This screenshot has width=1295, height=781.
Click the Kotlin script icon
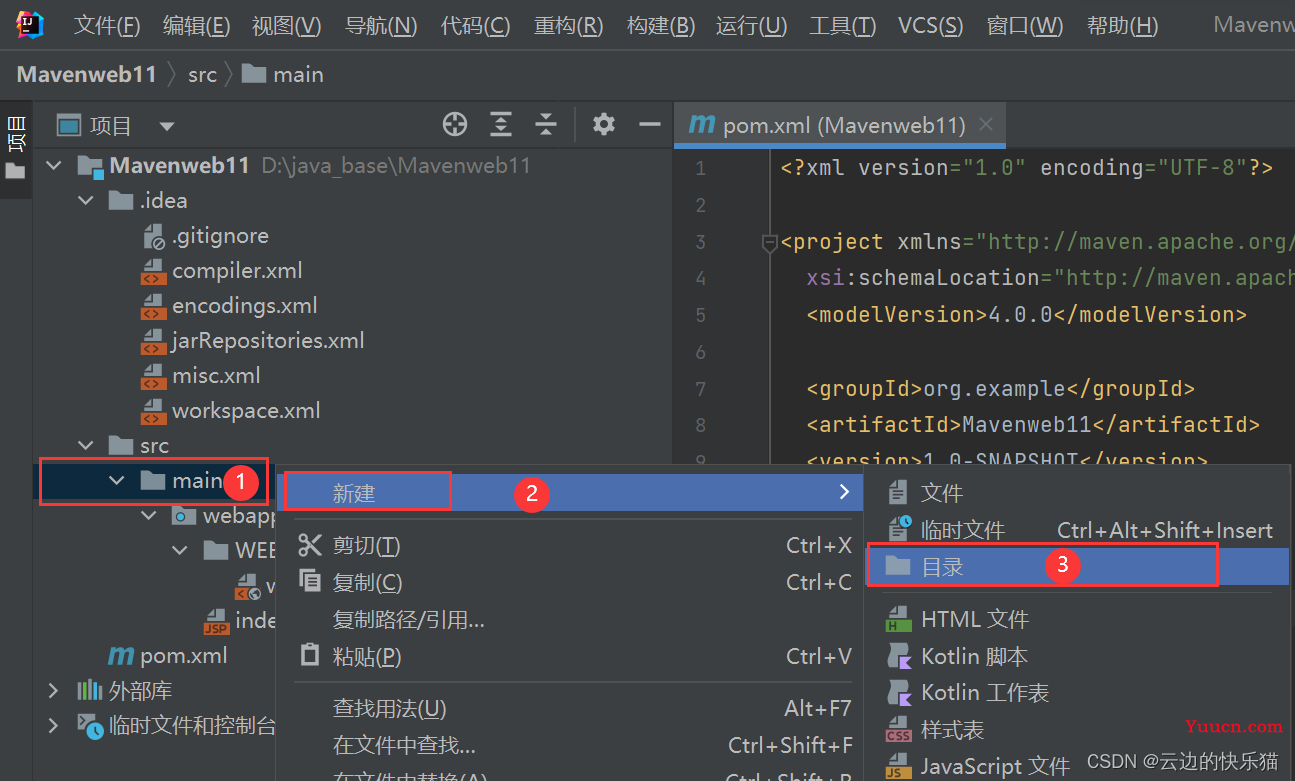(x=899, y=657)
